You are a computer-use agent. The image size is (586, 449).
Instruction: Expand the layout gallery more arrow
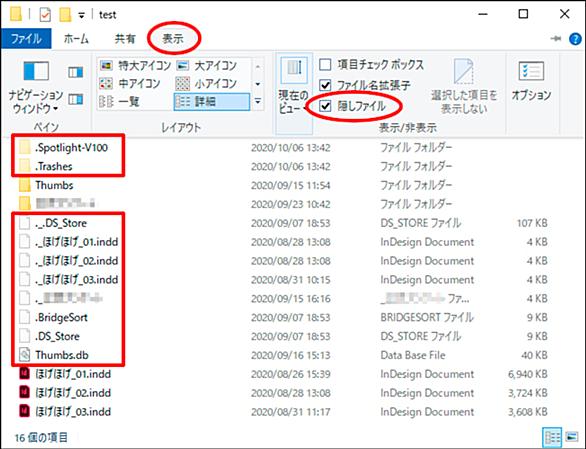click(x=258, y=101)
